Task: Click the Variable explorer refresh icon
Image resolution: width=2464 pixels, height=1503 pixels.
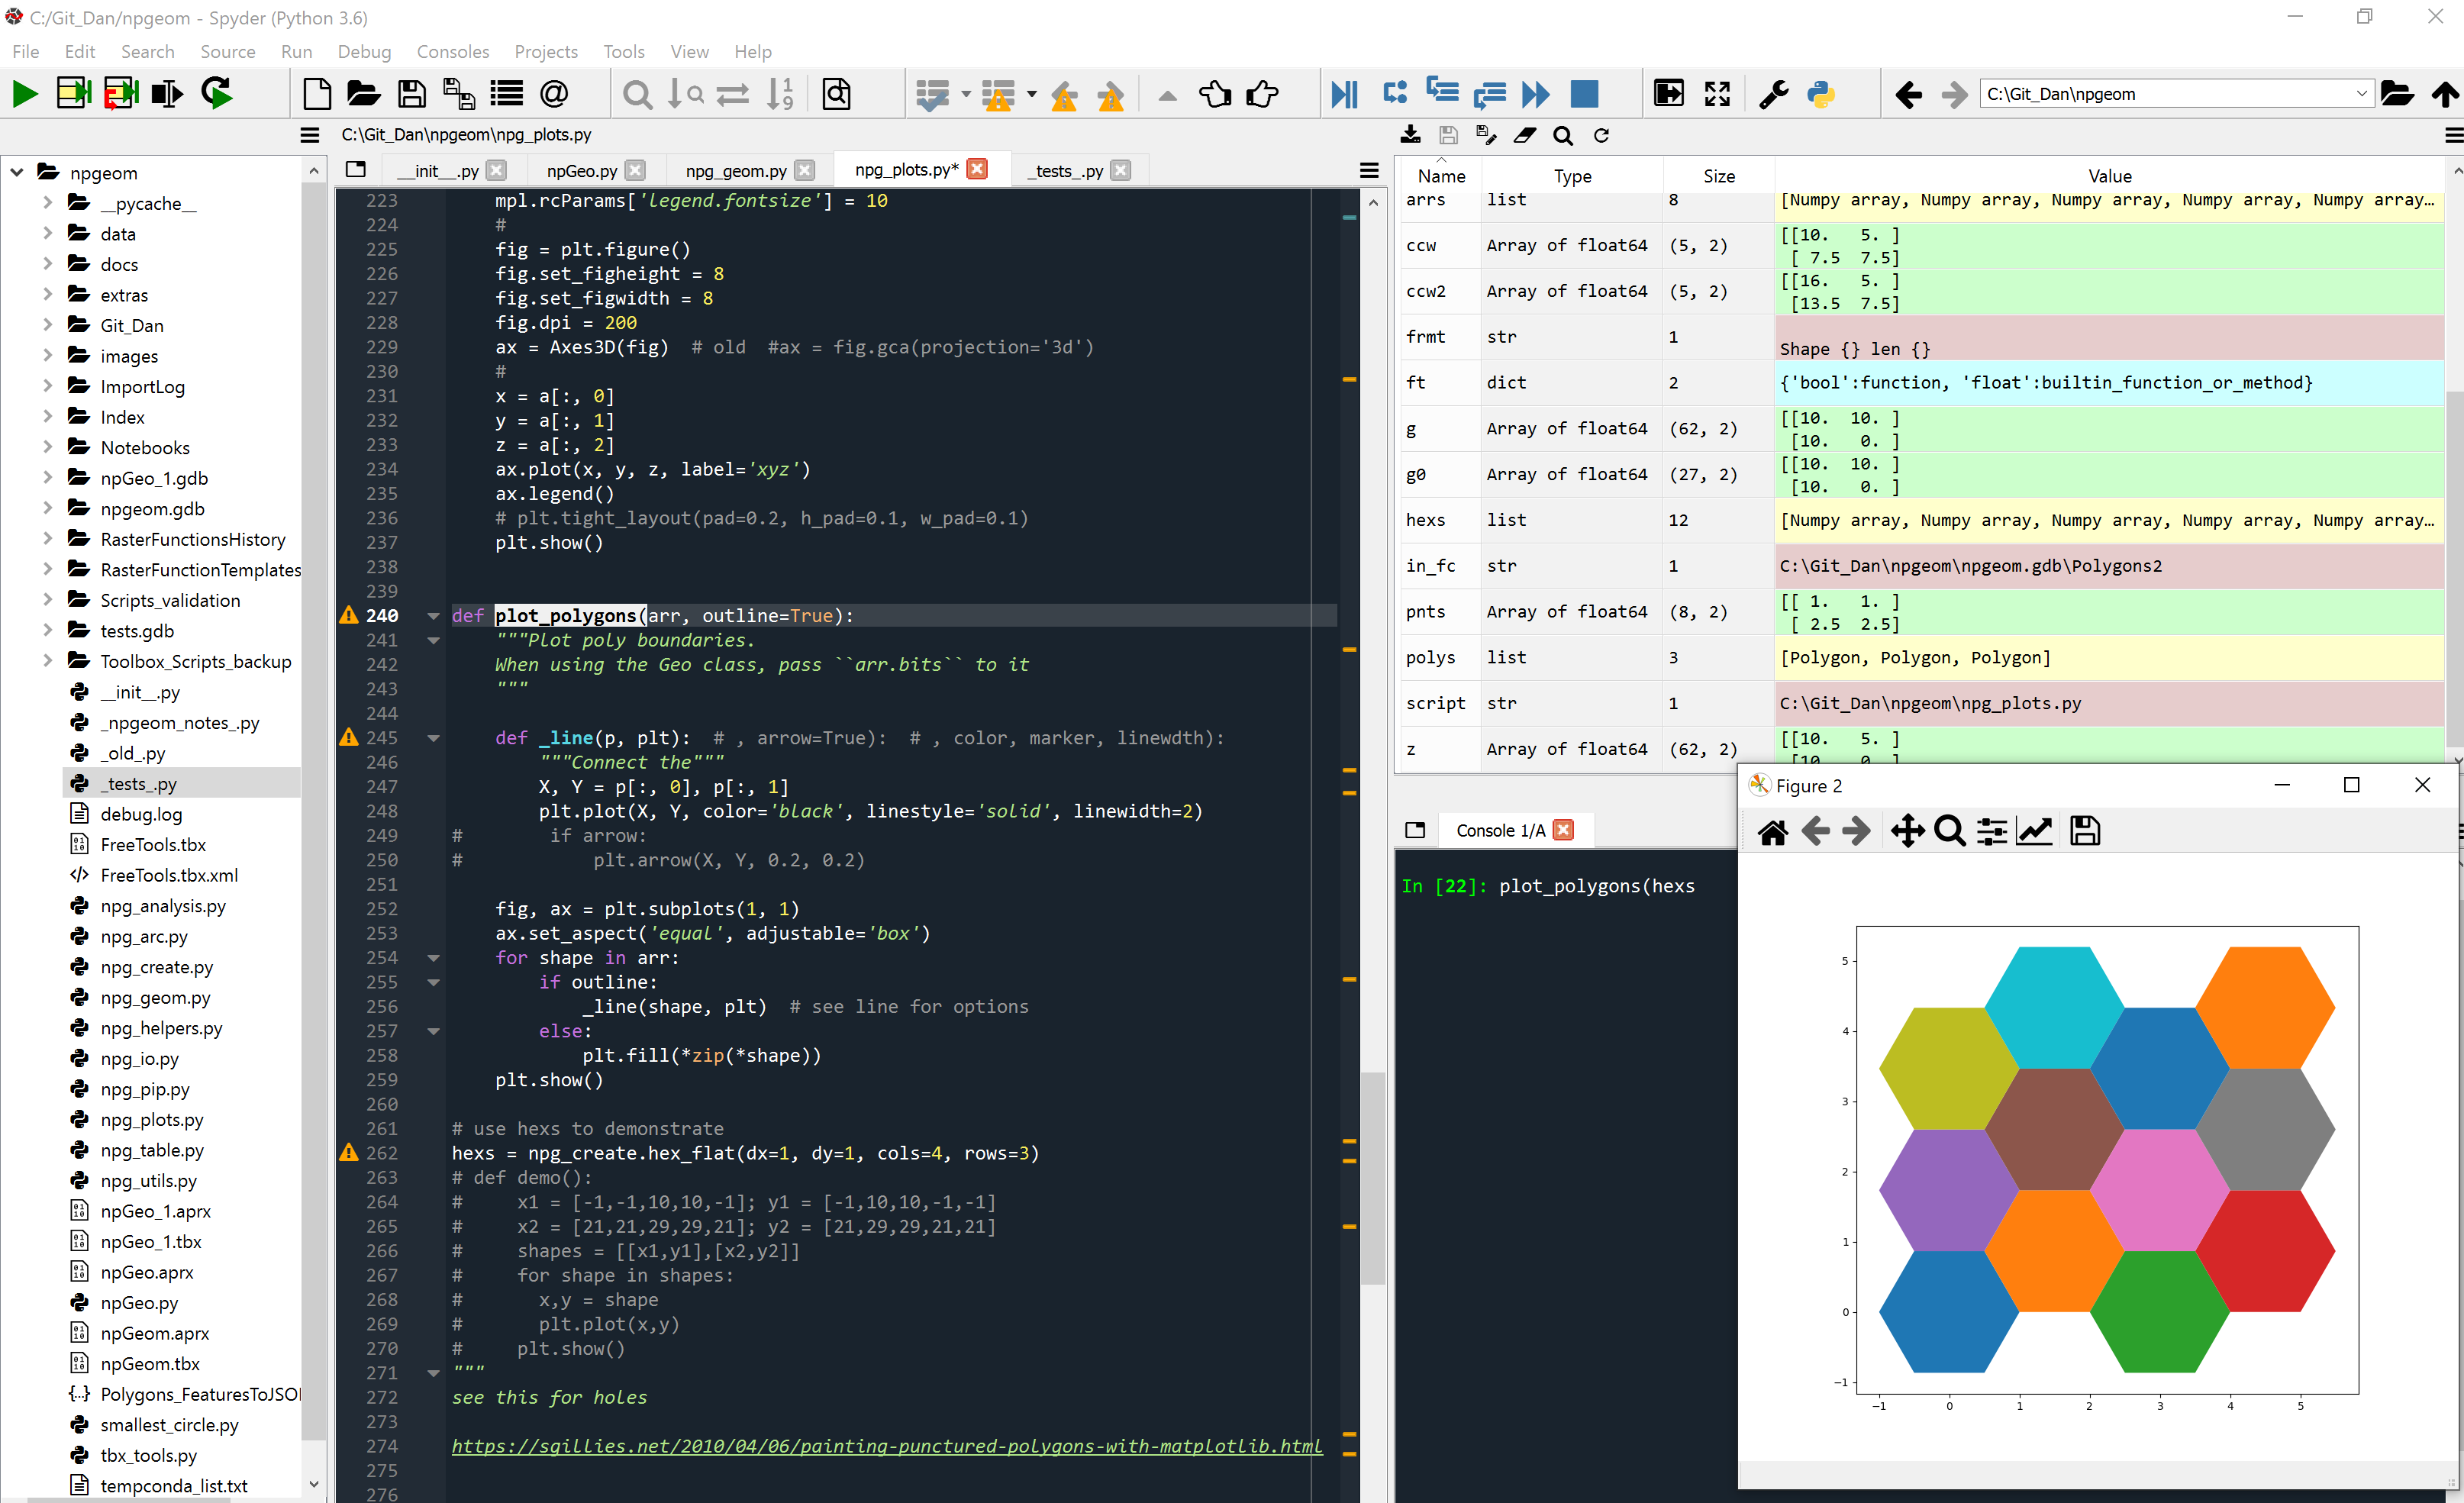Action: 1601,135
